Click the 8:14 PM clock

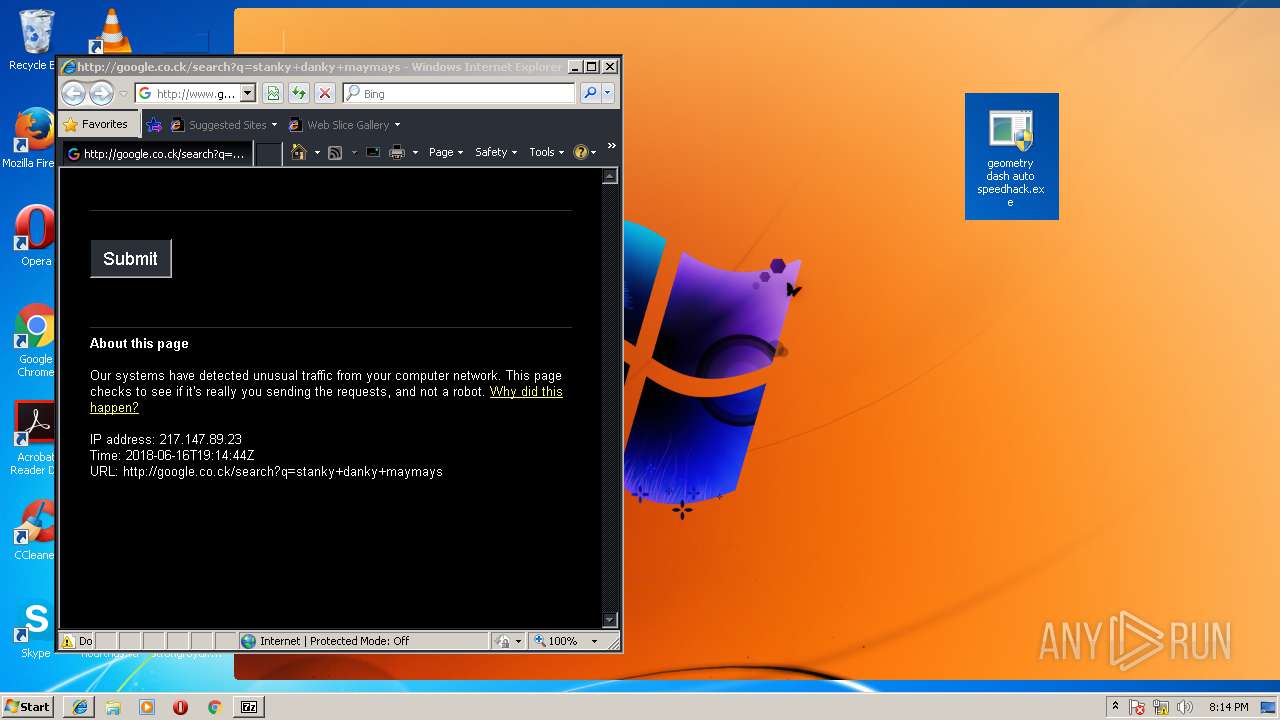click(1228, 707)
